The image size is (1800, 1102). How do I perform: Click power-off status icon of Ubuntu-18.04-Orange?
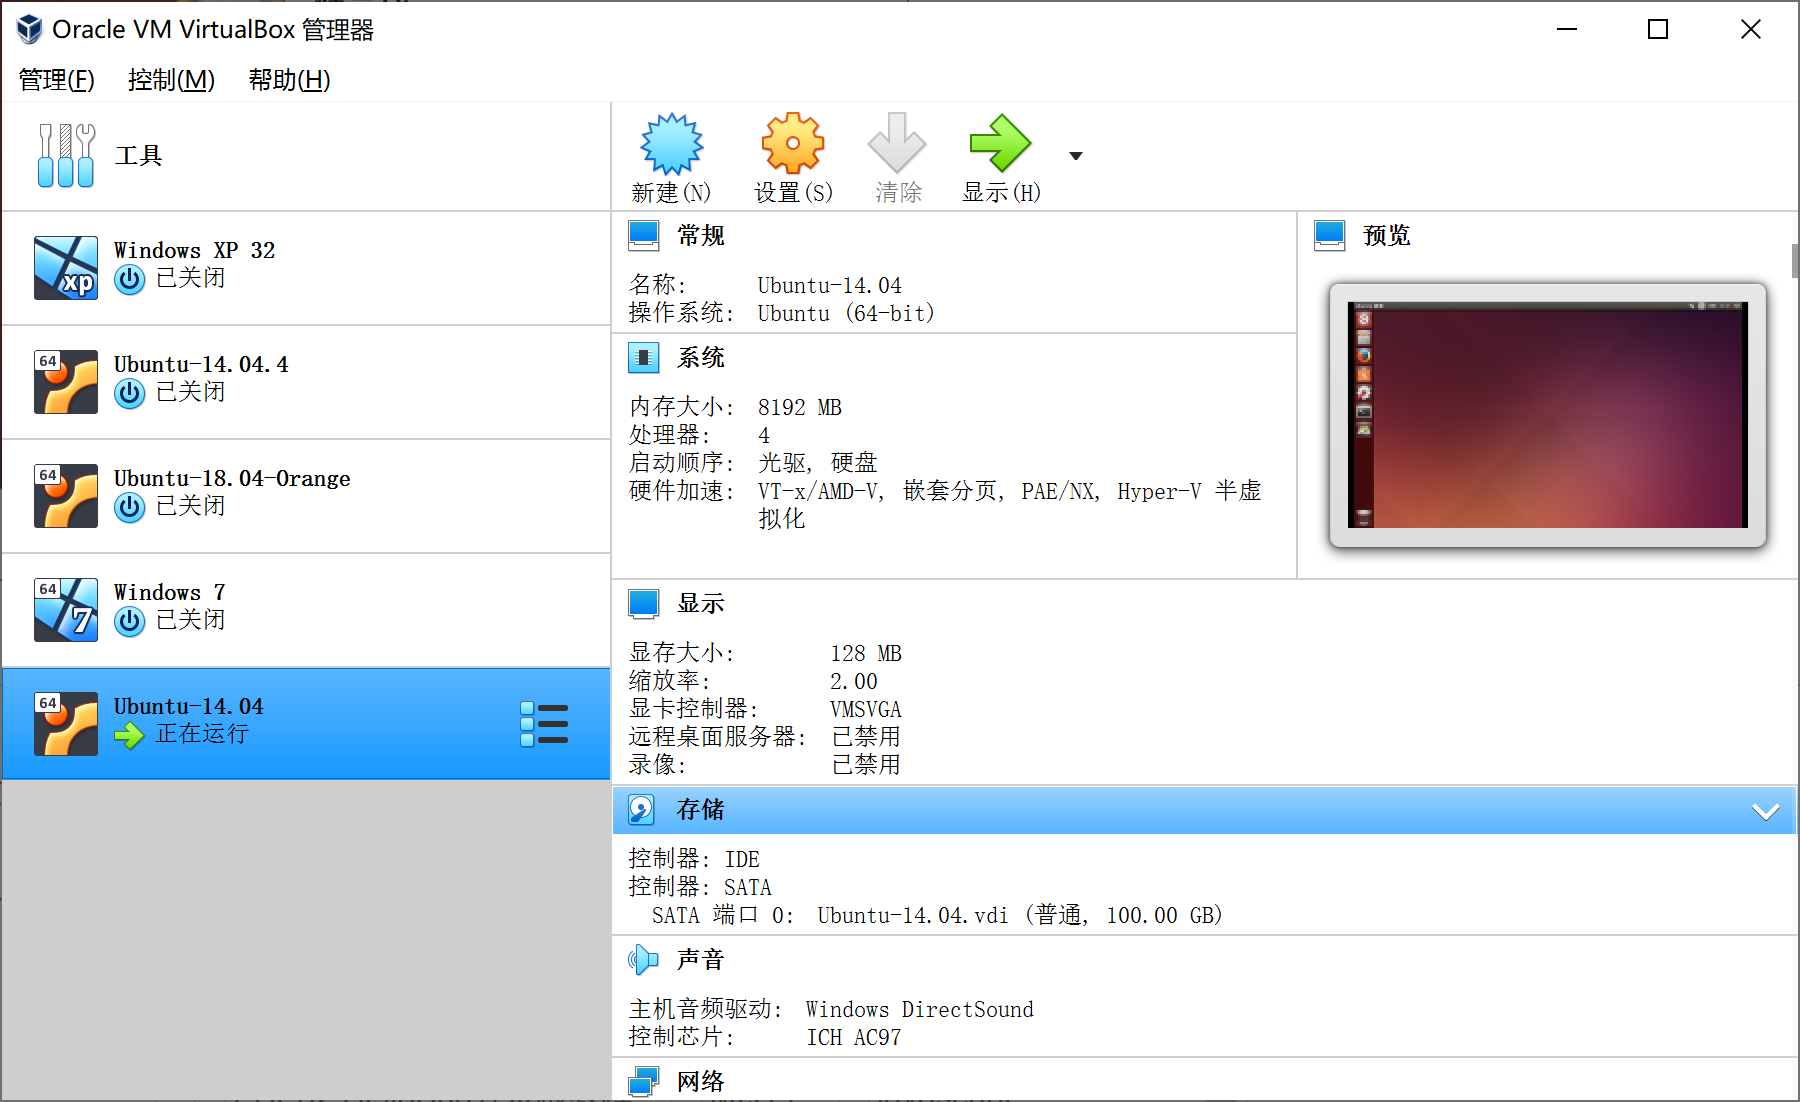coord(129,507)
